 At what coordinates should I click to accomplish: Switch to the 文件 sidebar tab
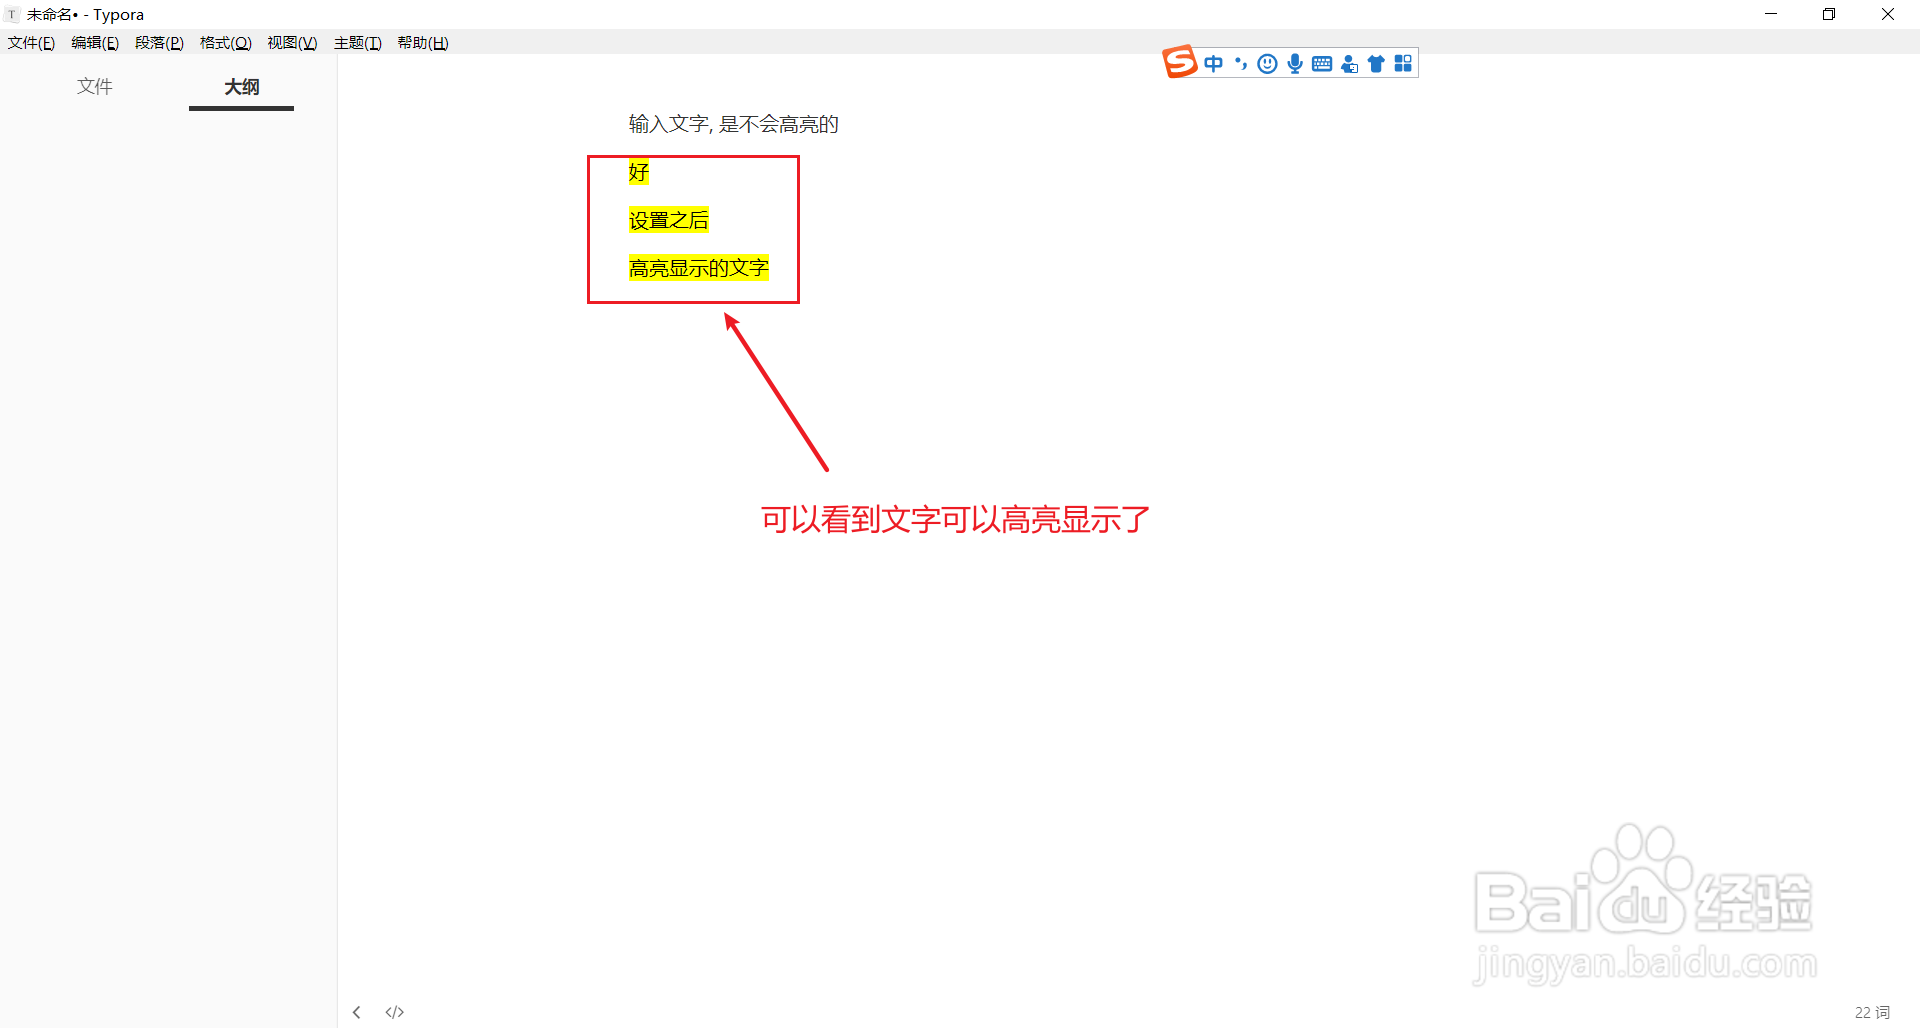tap(94, 87)
